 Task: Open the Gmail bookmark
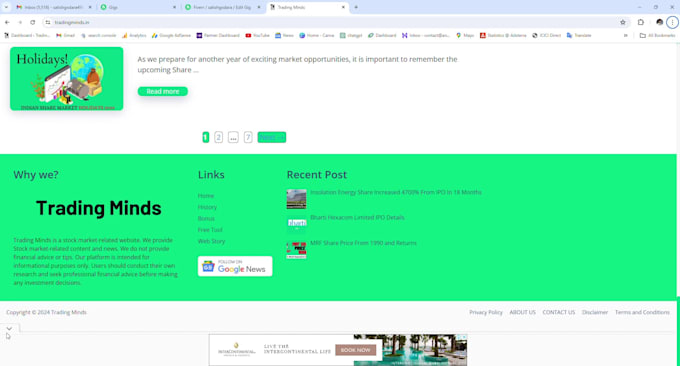[65, 35]
